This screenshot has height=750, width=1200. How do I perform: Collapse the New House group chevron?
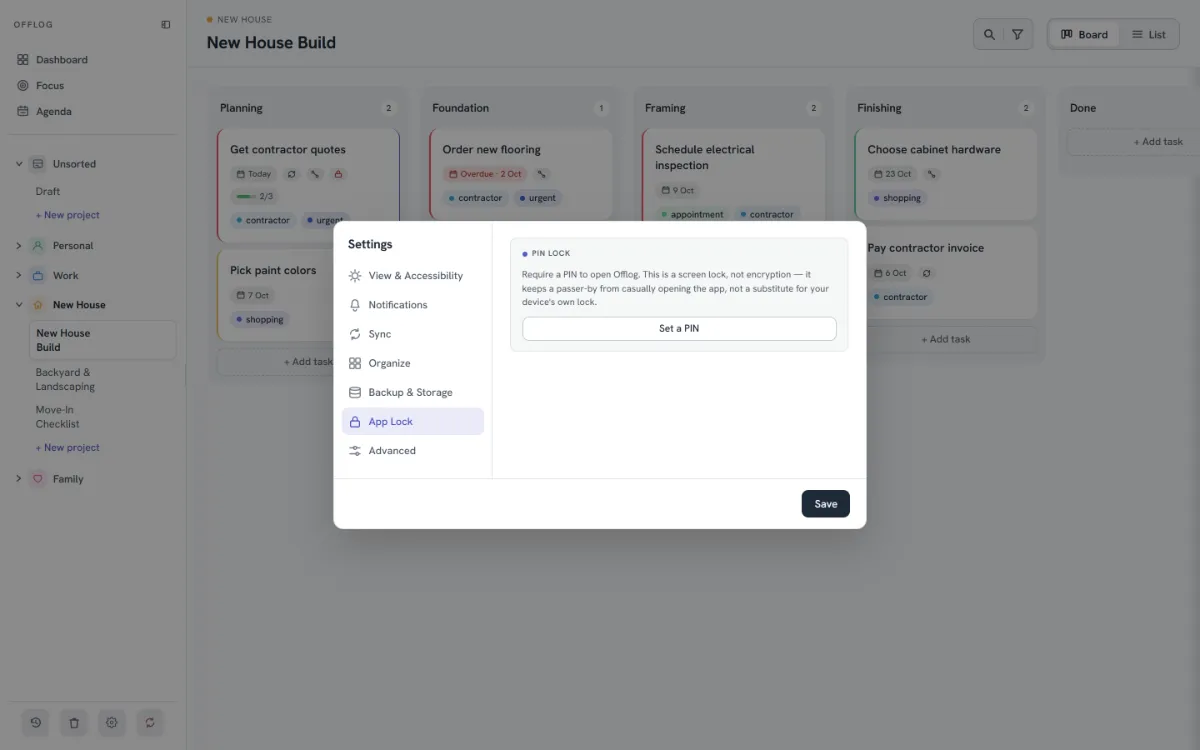pos(19,305)
